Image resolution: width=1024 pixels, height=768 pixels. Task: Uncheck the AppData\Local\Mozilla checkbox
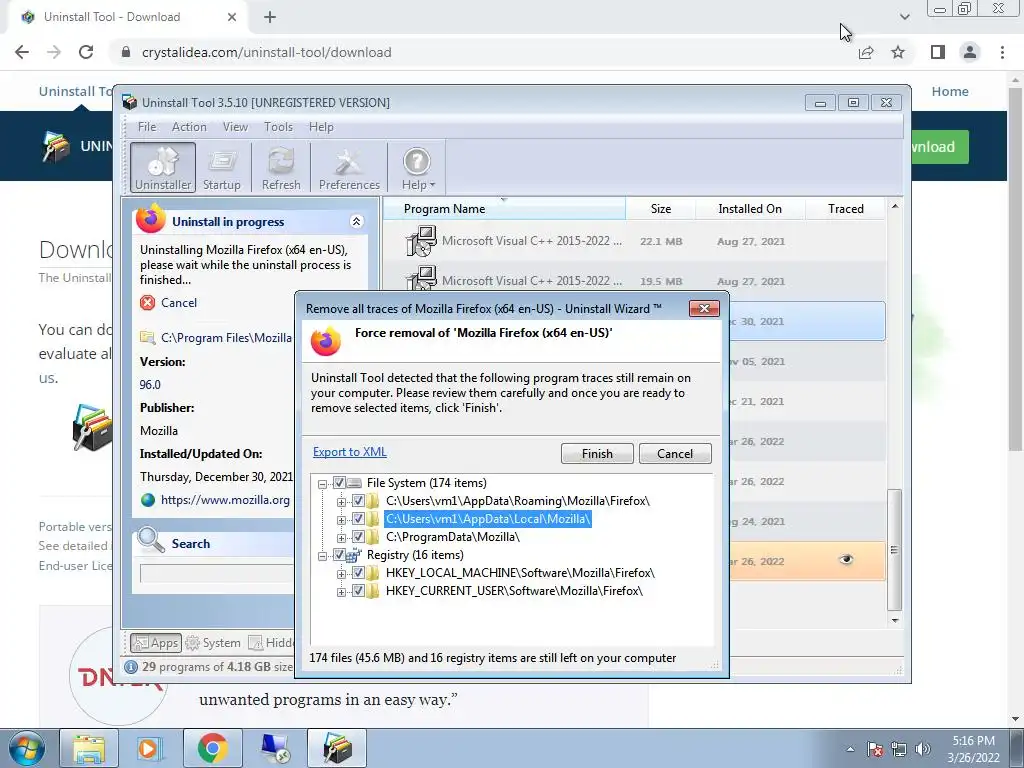point(358,519)
